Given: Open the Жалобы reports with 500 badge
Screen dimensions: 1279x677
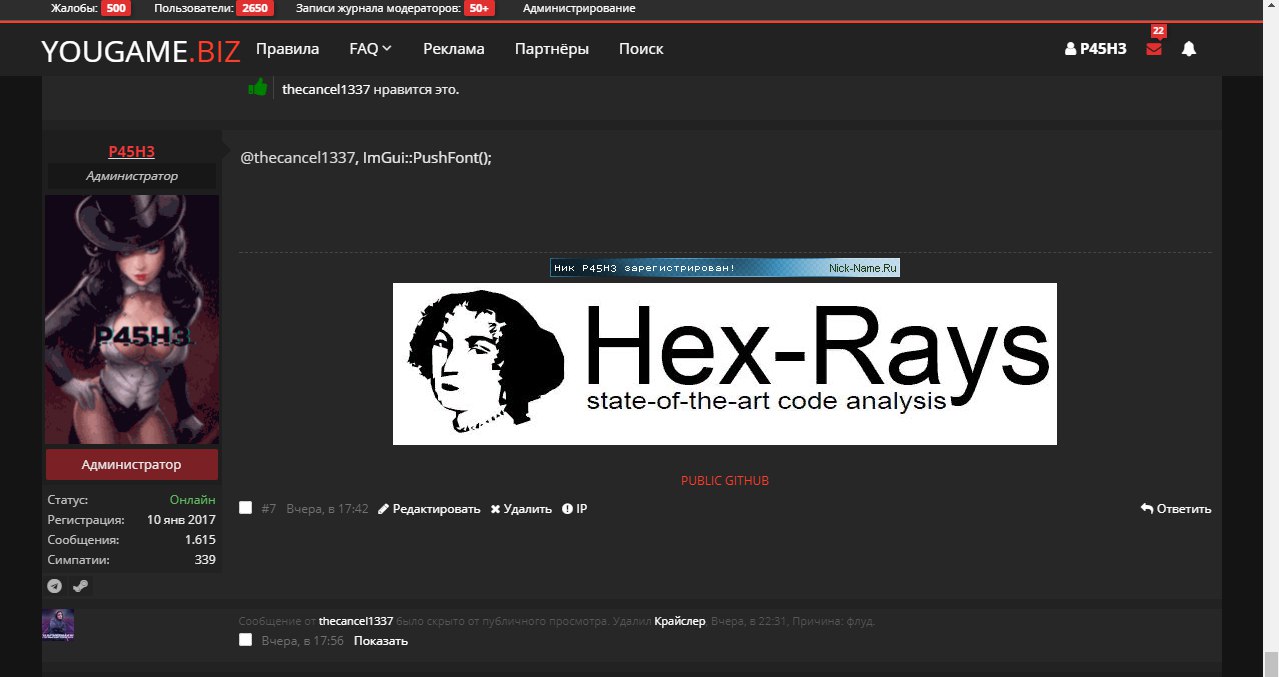Looking at the screenshot, I should (x=90, y=8).
